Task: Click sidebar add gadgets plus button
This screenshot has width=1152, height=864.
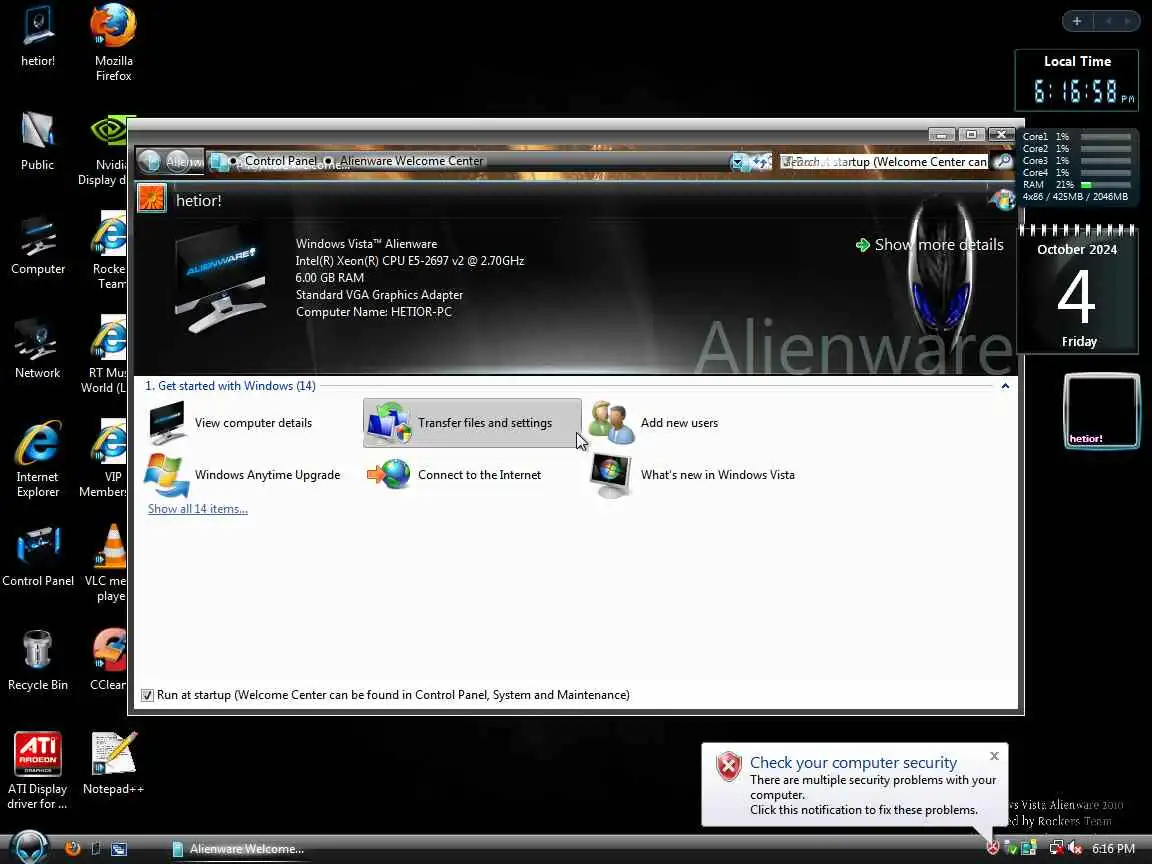Action: click(x=1077, y=21)
